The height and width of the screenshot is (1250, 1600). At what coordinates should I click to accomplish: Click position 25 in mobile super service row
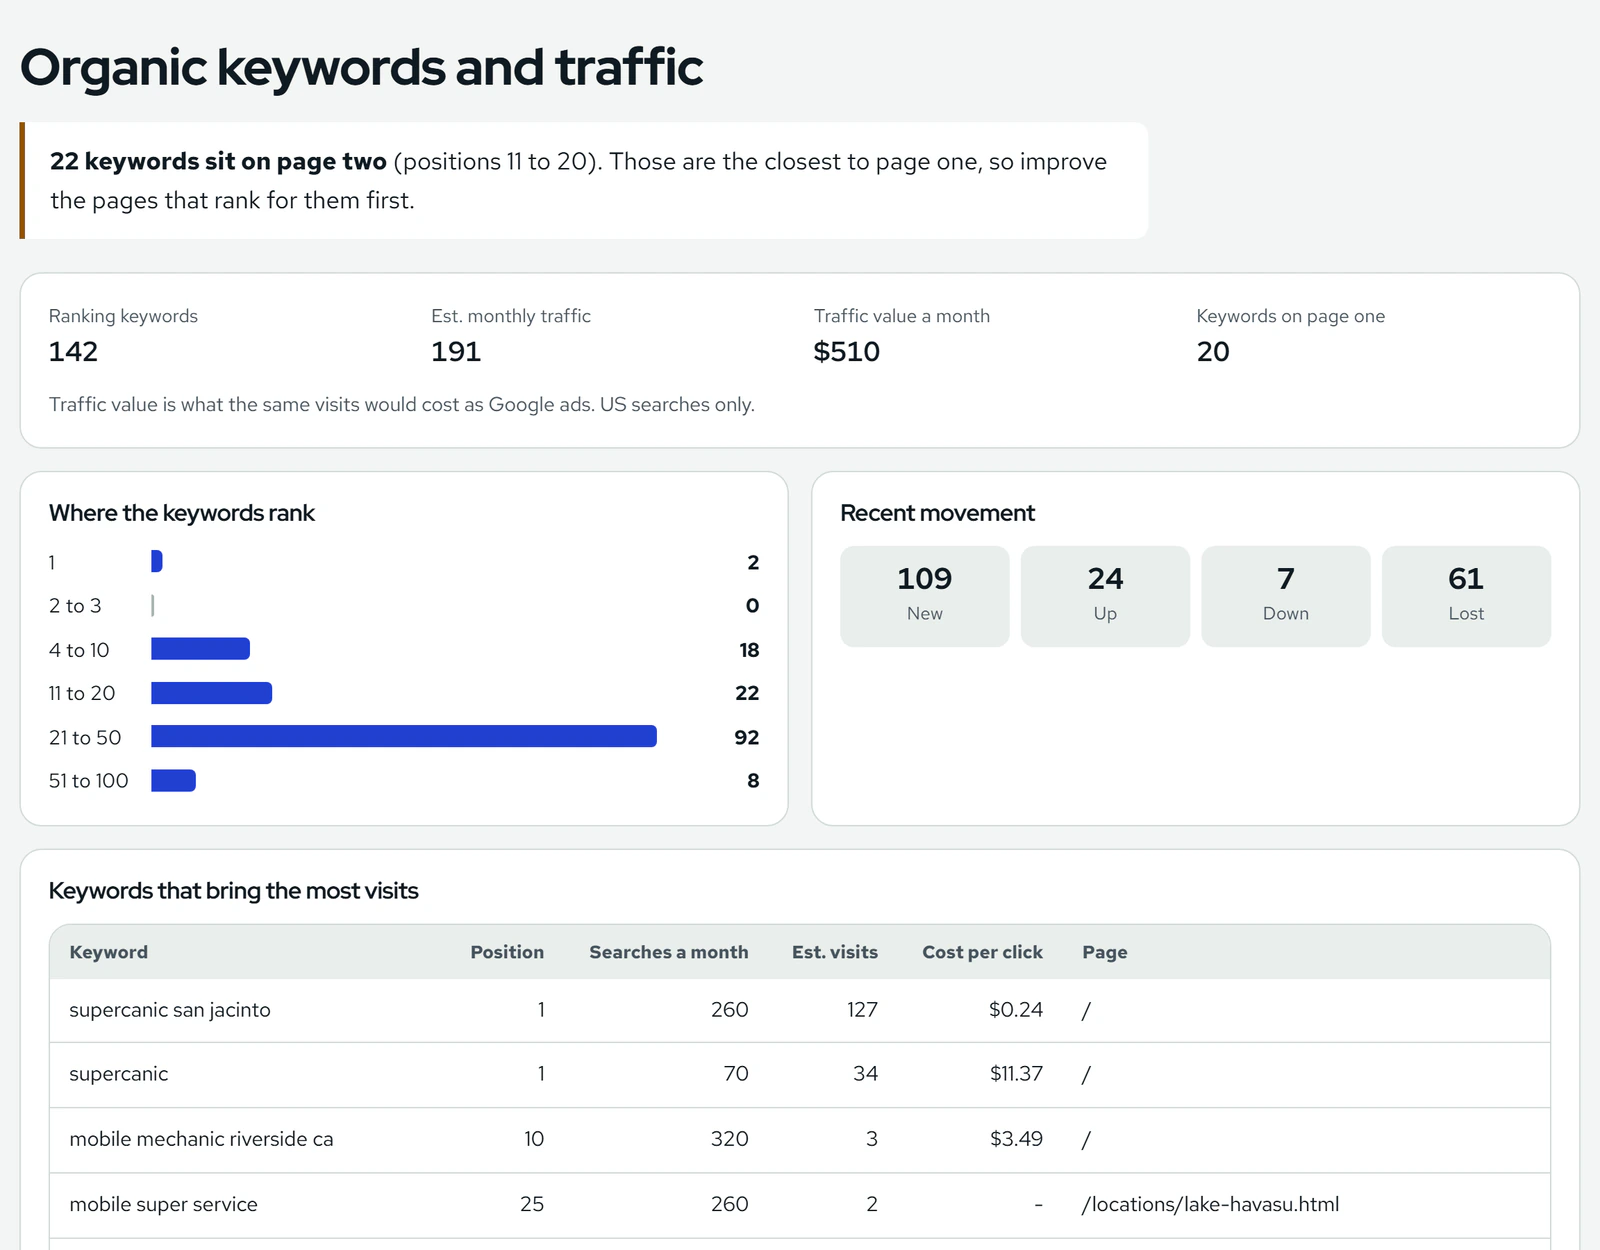click(532, 1204)
